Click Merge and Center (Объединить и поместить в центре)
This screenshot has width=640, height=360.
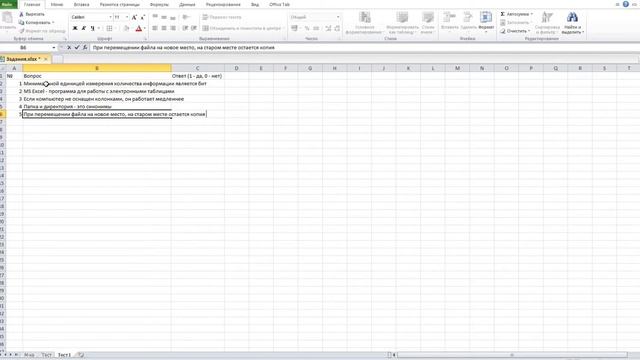(242, 28)
